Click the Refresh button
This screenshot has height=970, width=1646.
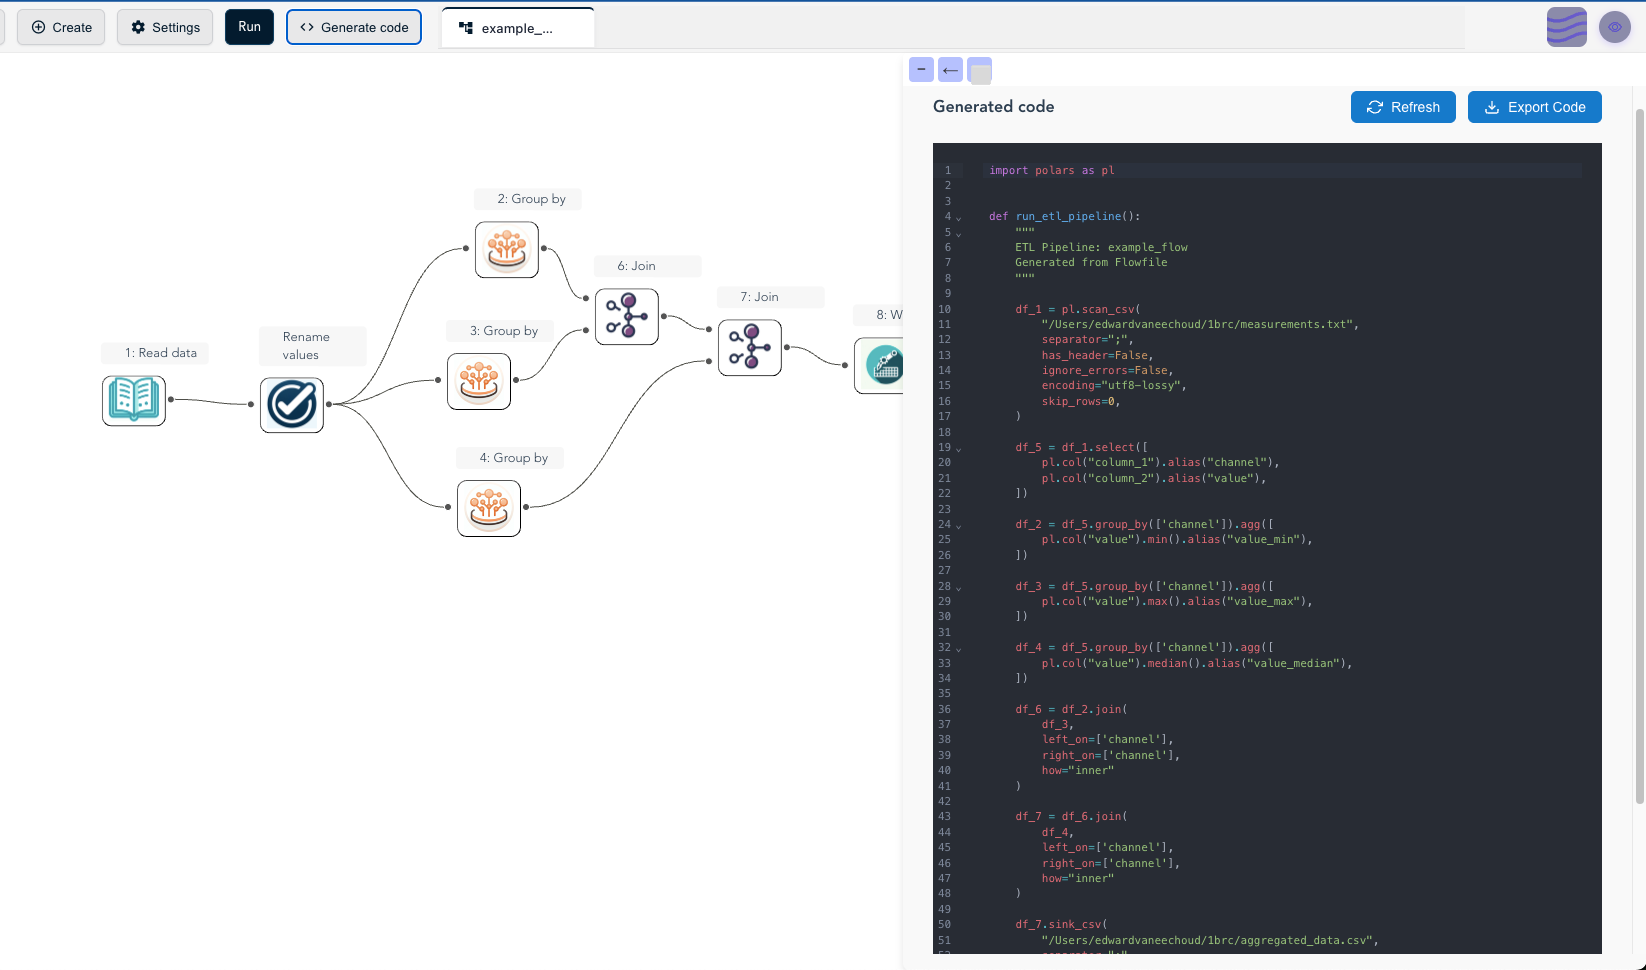point(1403,107)
